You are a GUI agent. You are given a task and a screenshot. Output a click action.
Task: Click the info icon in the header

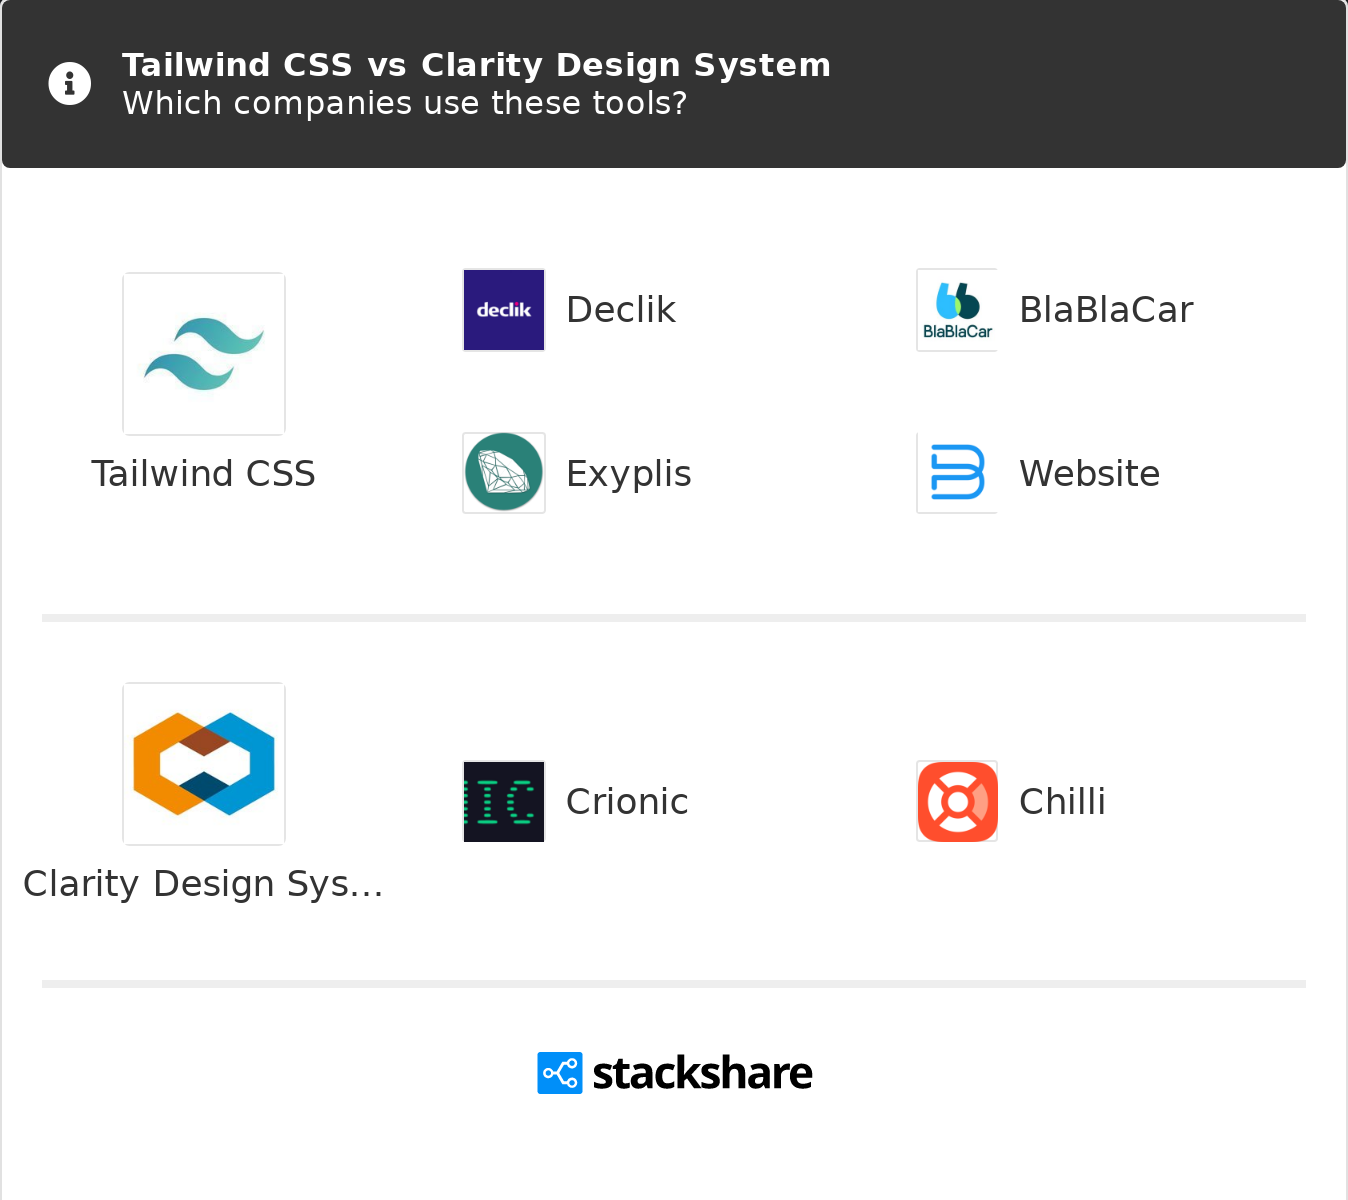pyautogui.click(x=69, y=83)
